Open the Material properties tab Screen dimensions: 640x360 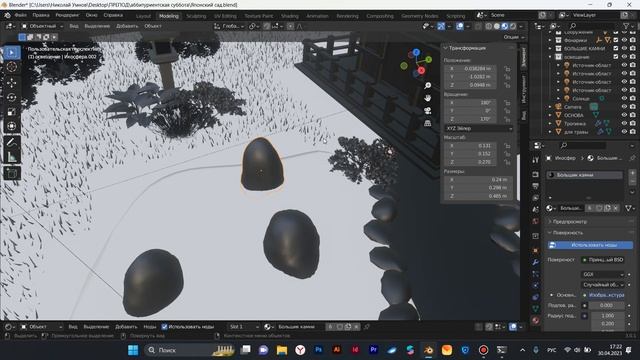536,320
